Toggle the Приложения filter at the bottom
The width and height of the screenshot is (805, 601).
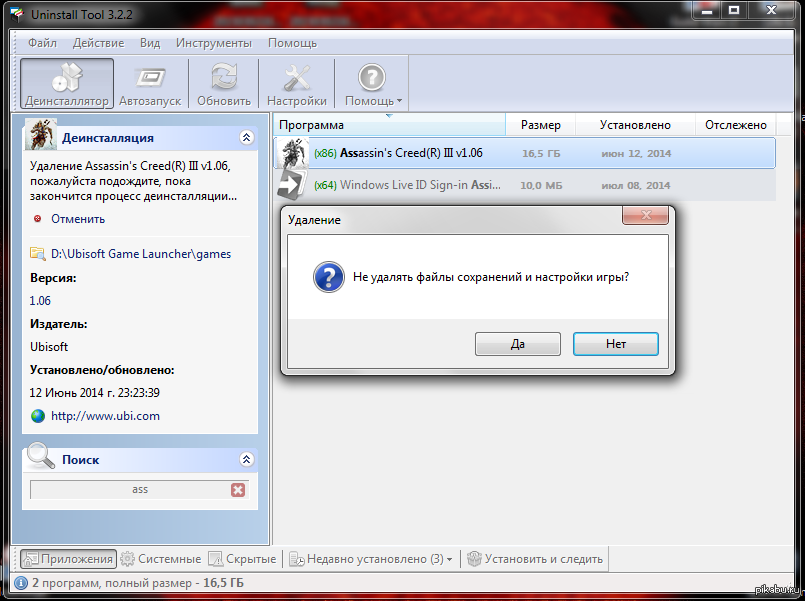coord(68,558)
